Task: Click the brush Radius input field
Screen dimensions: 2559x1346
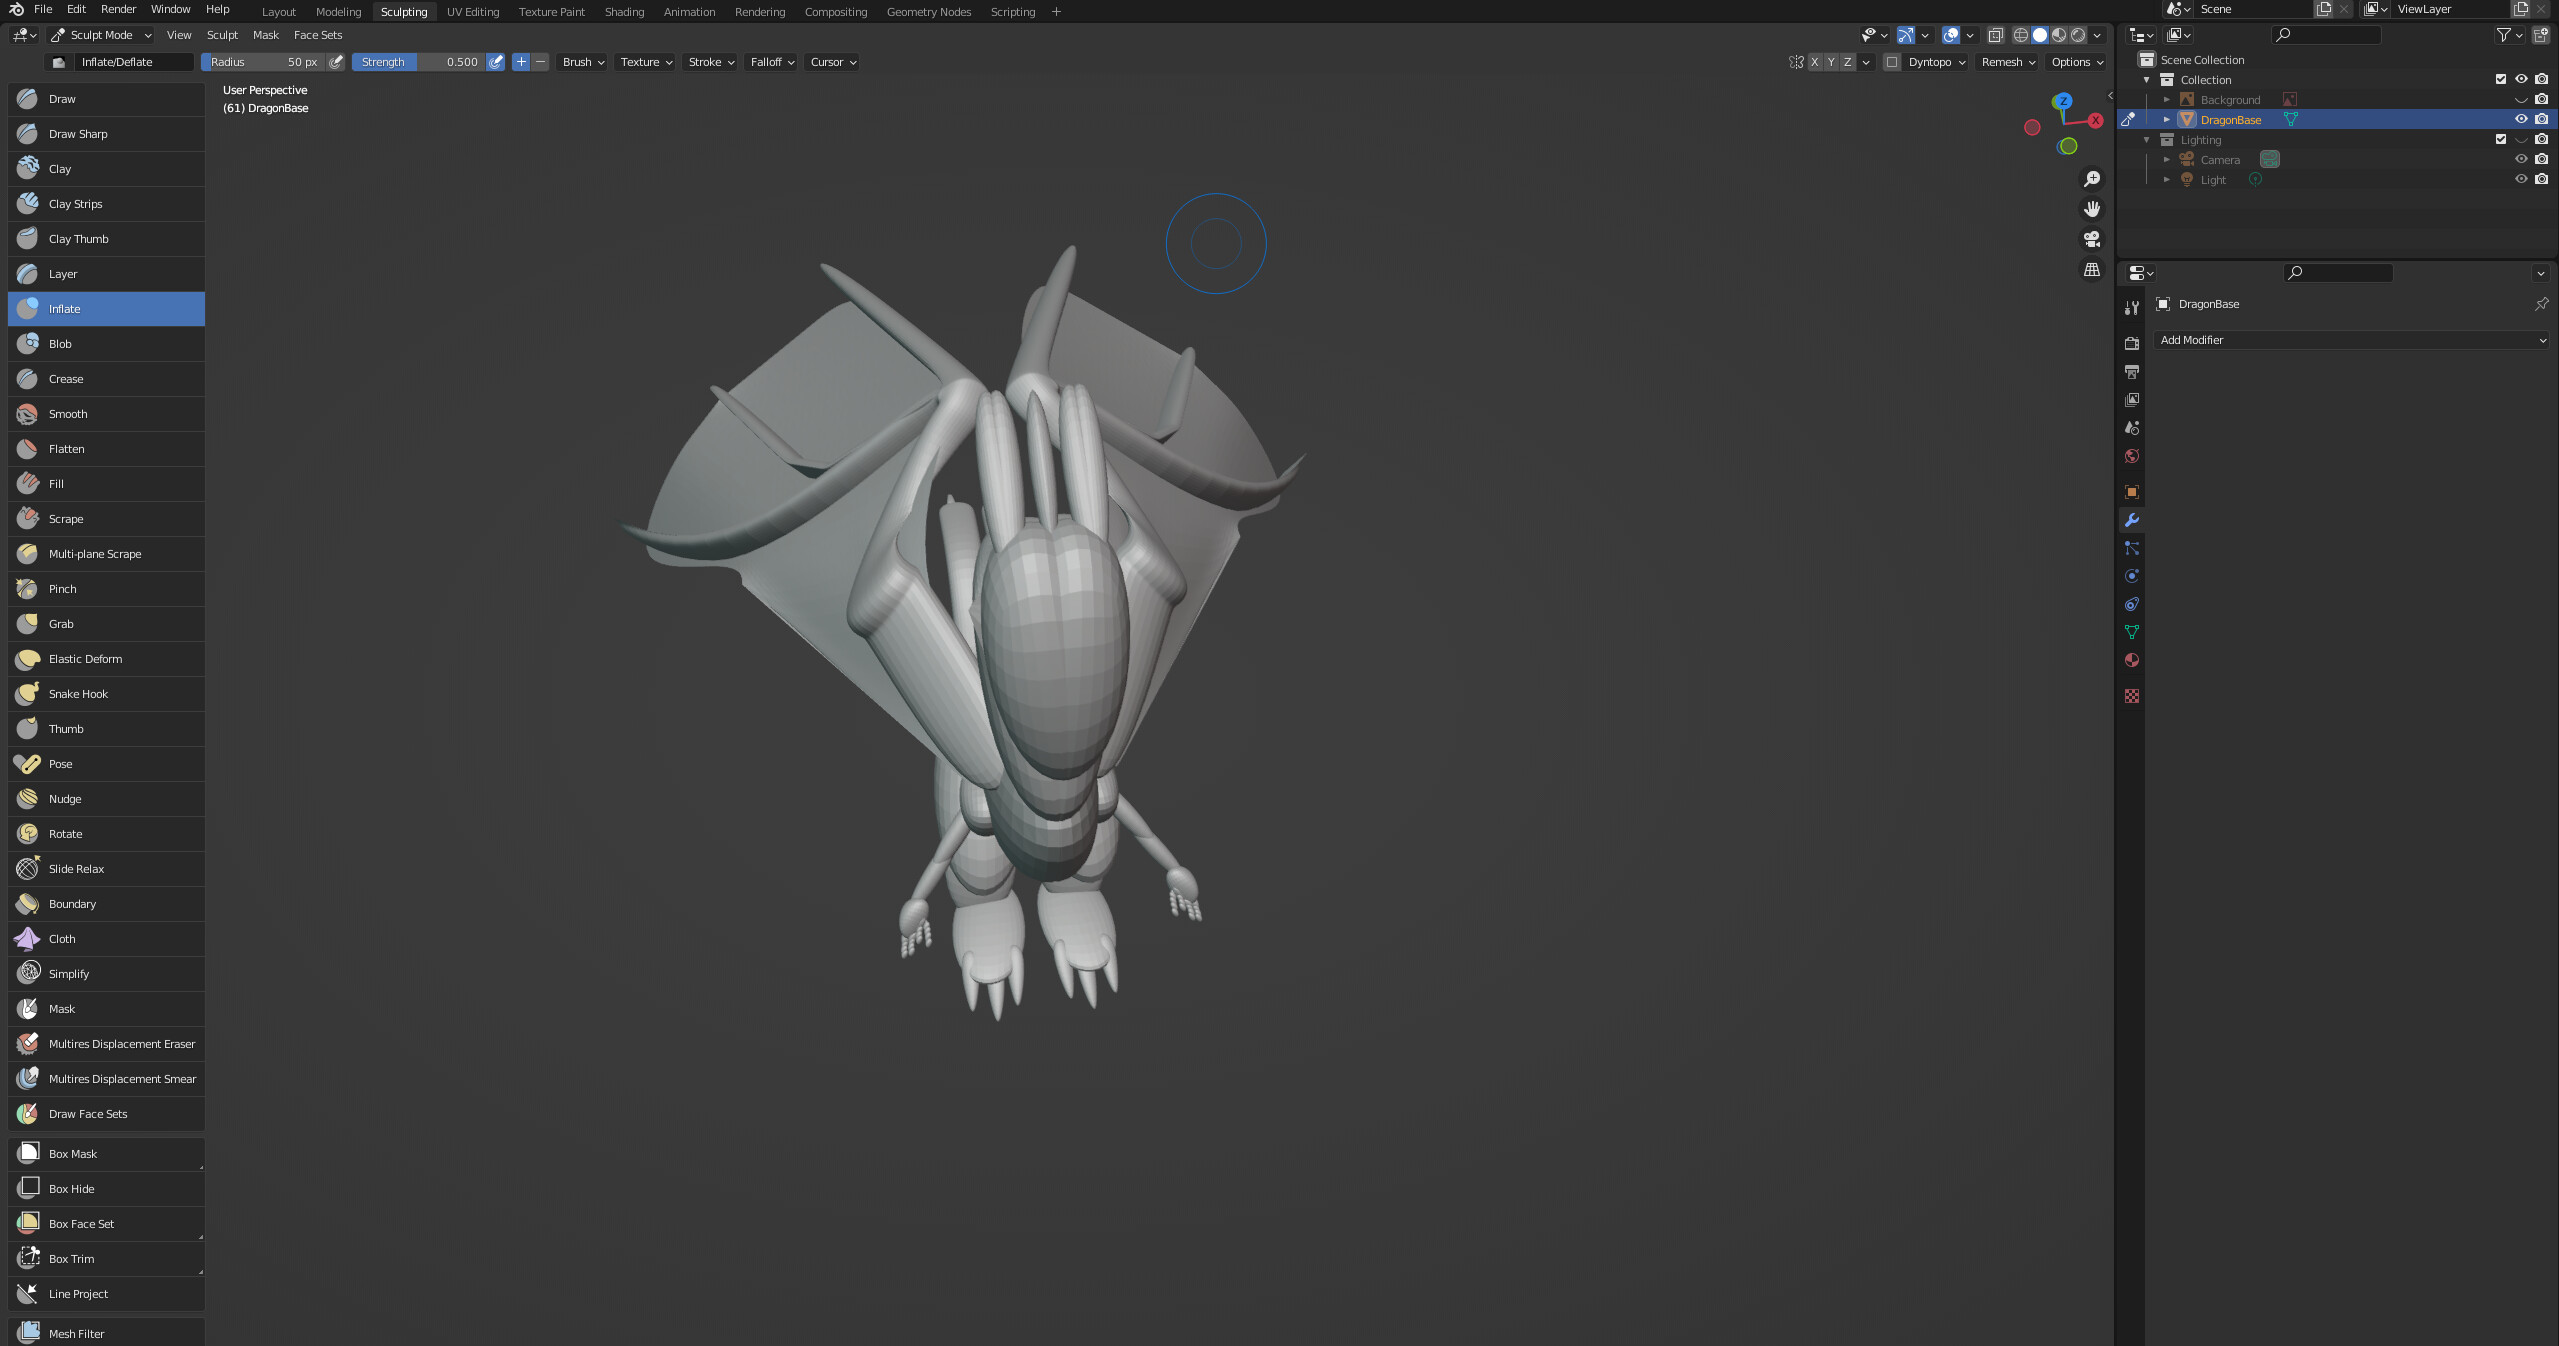Action: tap(262, 63)
